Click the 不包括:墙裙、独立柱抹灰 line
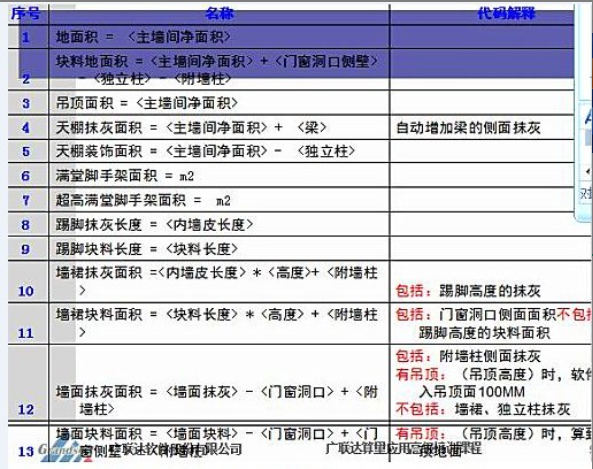The image size is (593, 469). point(483,409)
